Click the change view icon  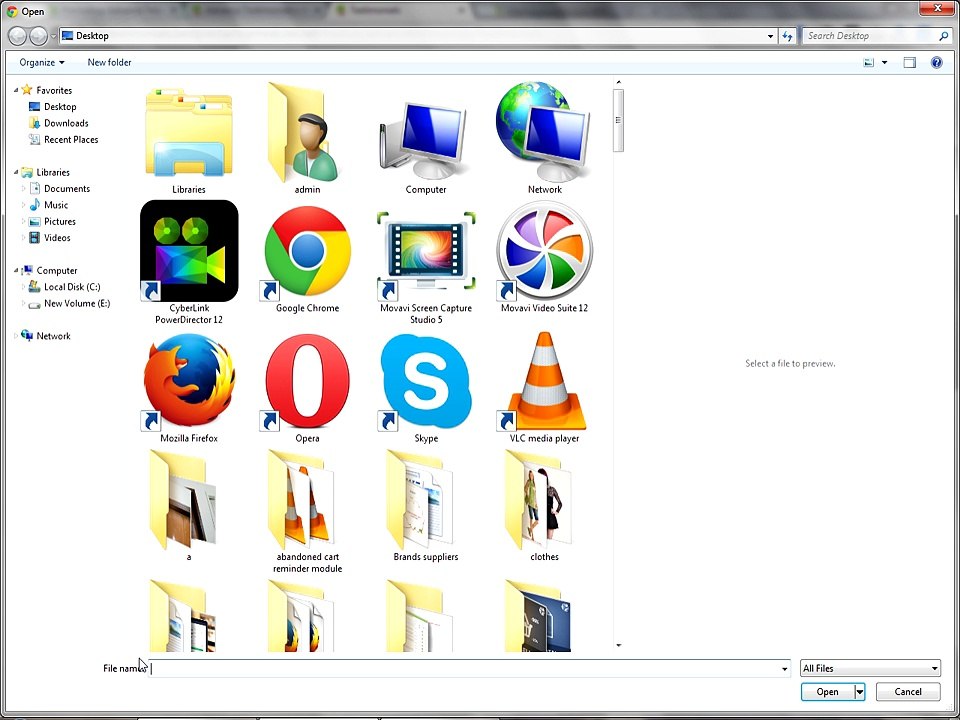click(x=869, y=62)
